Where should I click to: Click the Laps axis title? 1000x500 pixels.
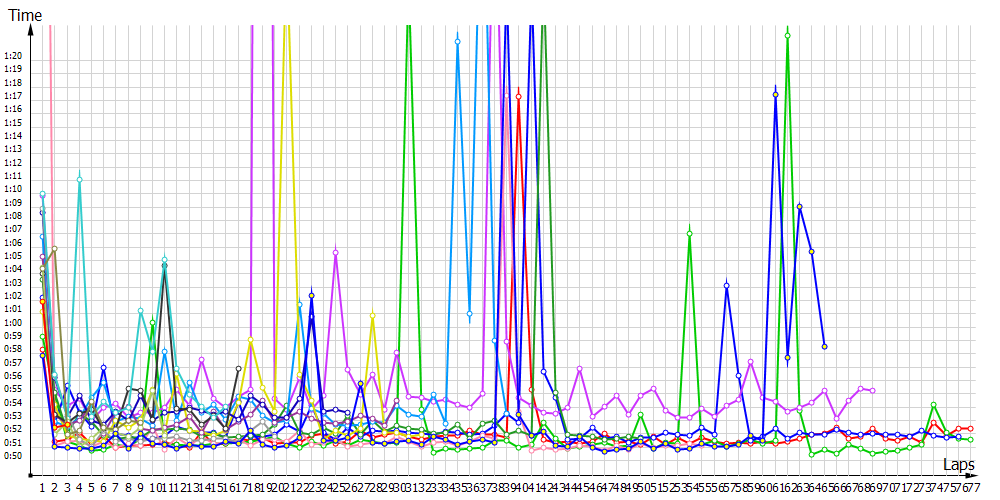959,465
